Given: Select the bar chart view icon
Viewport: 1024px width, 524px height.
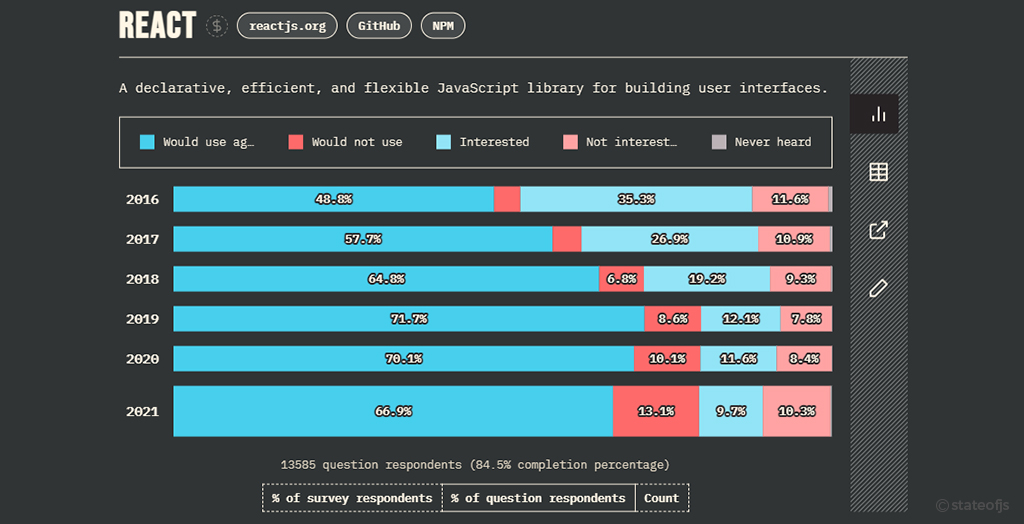Looking at the screenshot, I should coord(878,114).
